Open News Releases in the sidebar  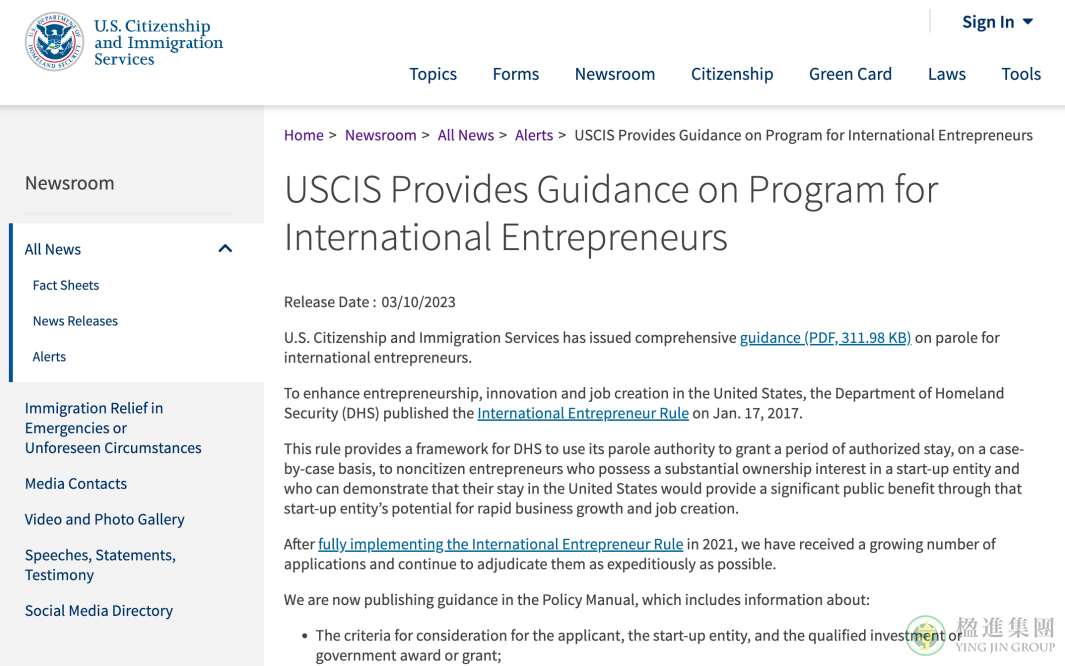click(75, 320)
